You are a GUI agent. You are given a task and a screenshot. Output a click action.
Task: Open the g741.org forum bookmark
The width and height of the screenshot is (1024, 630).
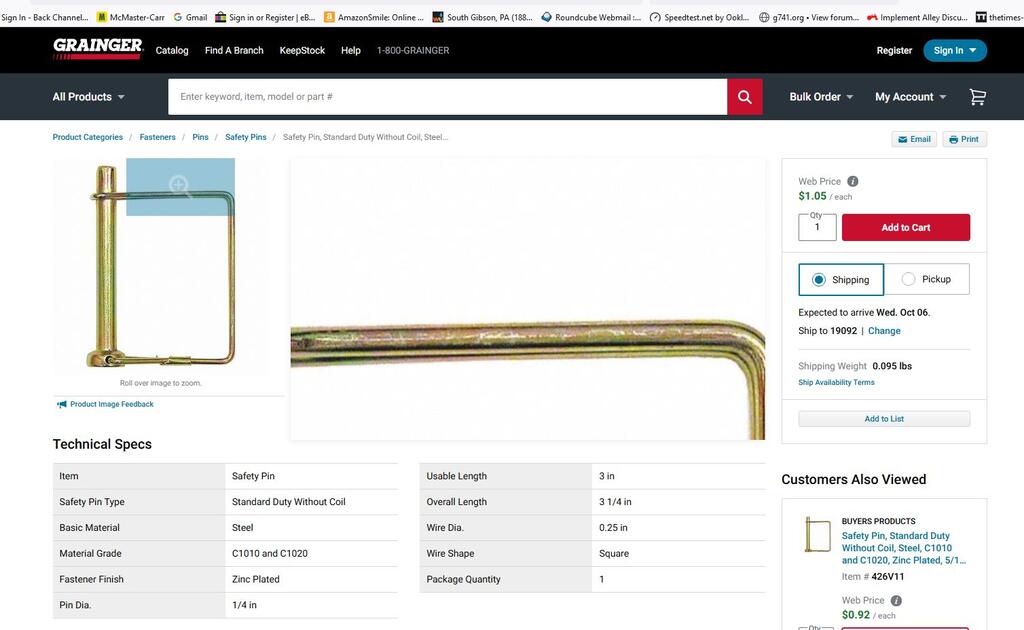[x=808, y=18]
